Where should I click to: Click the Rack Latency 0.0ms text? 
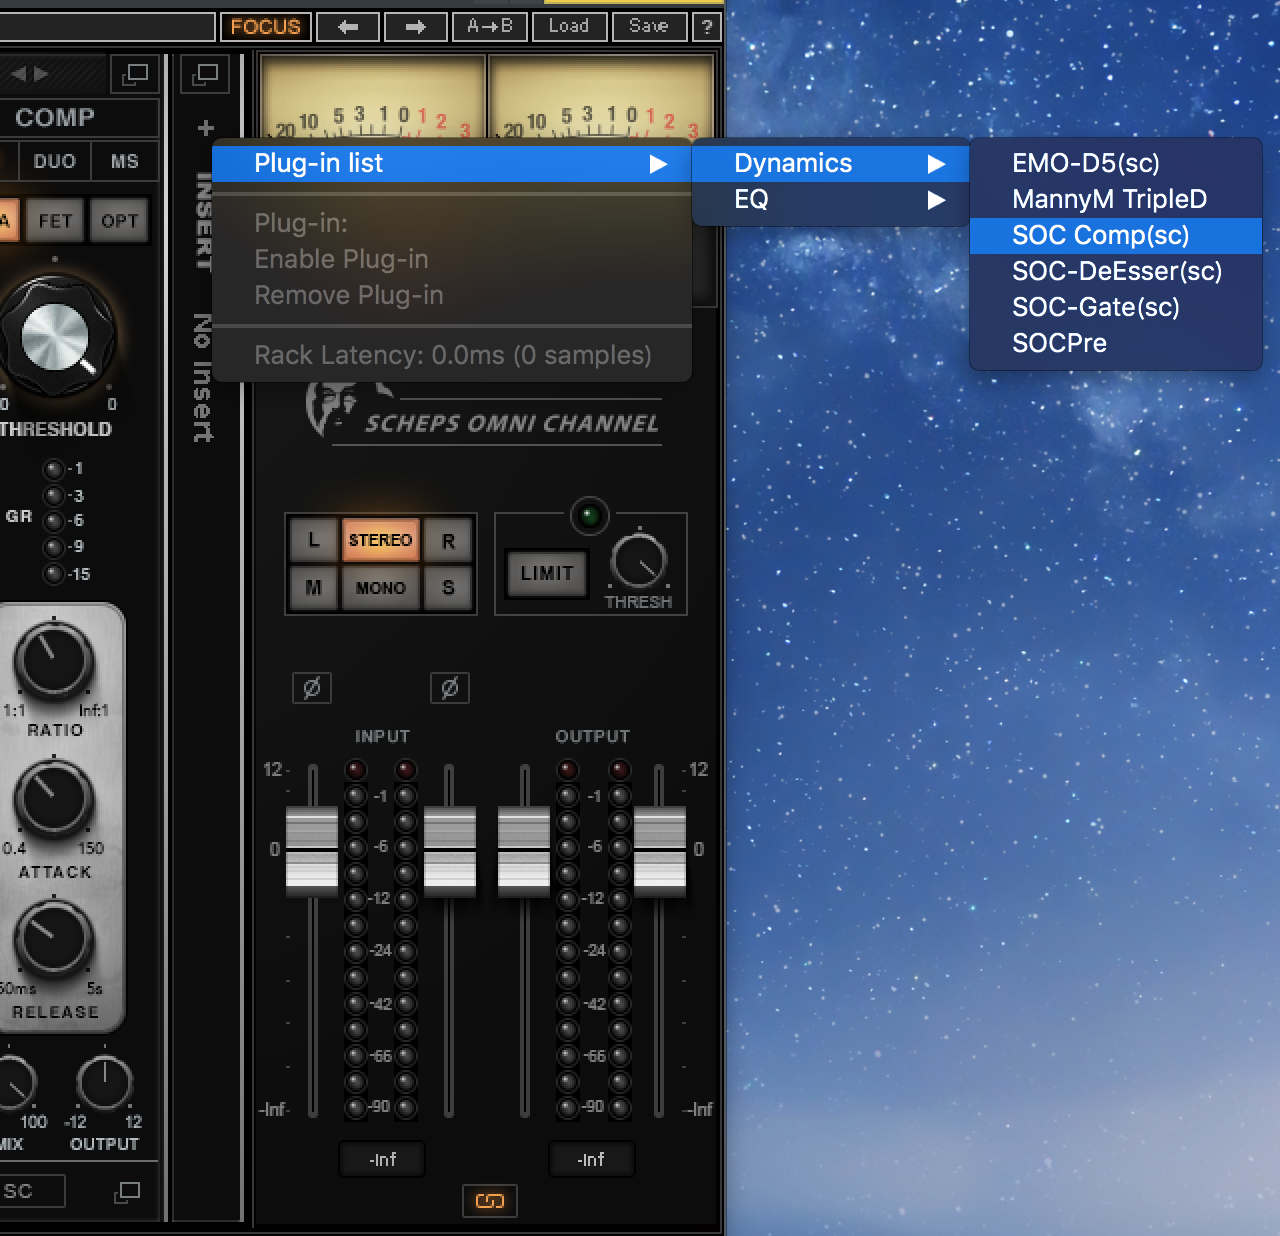(x=452, y=355)
